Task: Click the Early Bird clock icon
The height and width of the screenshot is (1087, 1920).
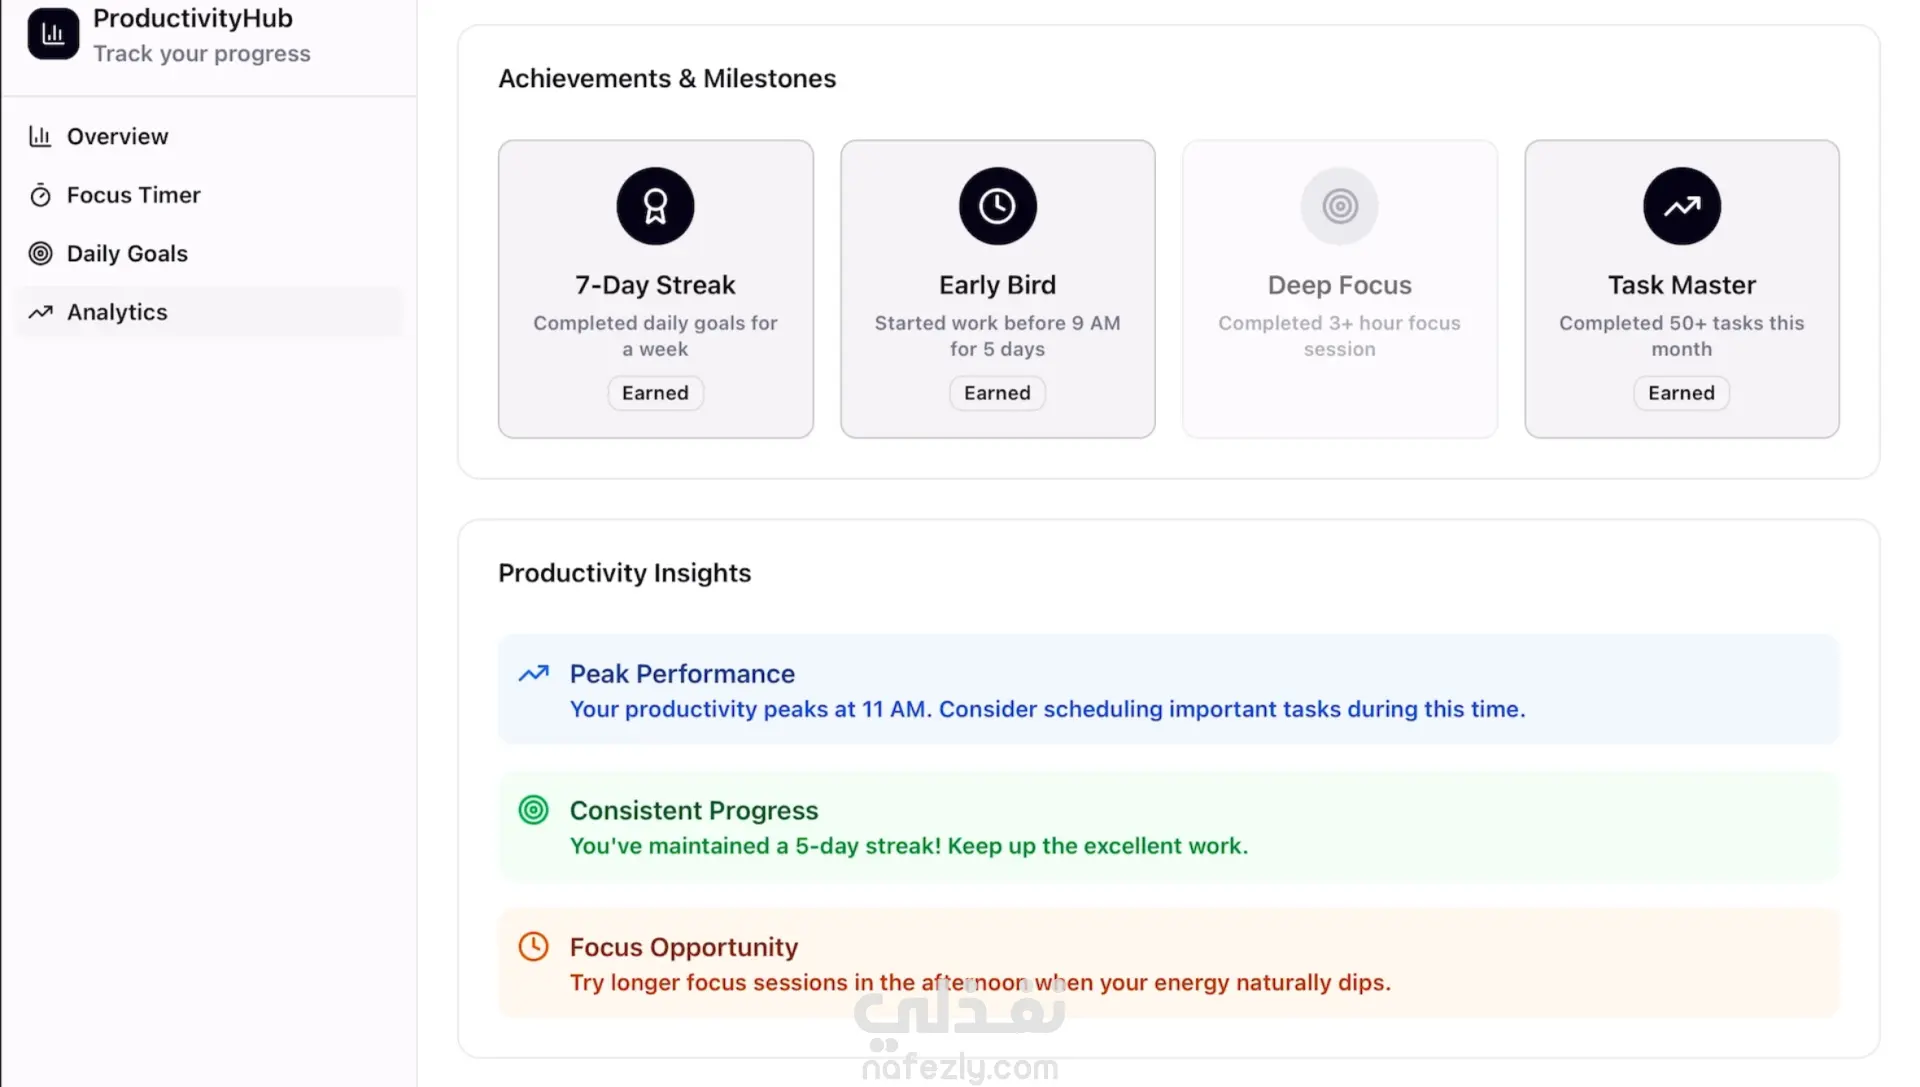Action: pos(997,206)
